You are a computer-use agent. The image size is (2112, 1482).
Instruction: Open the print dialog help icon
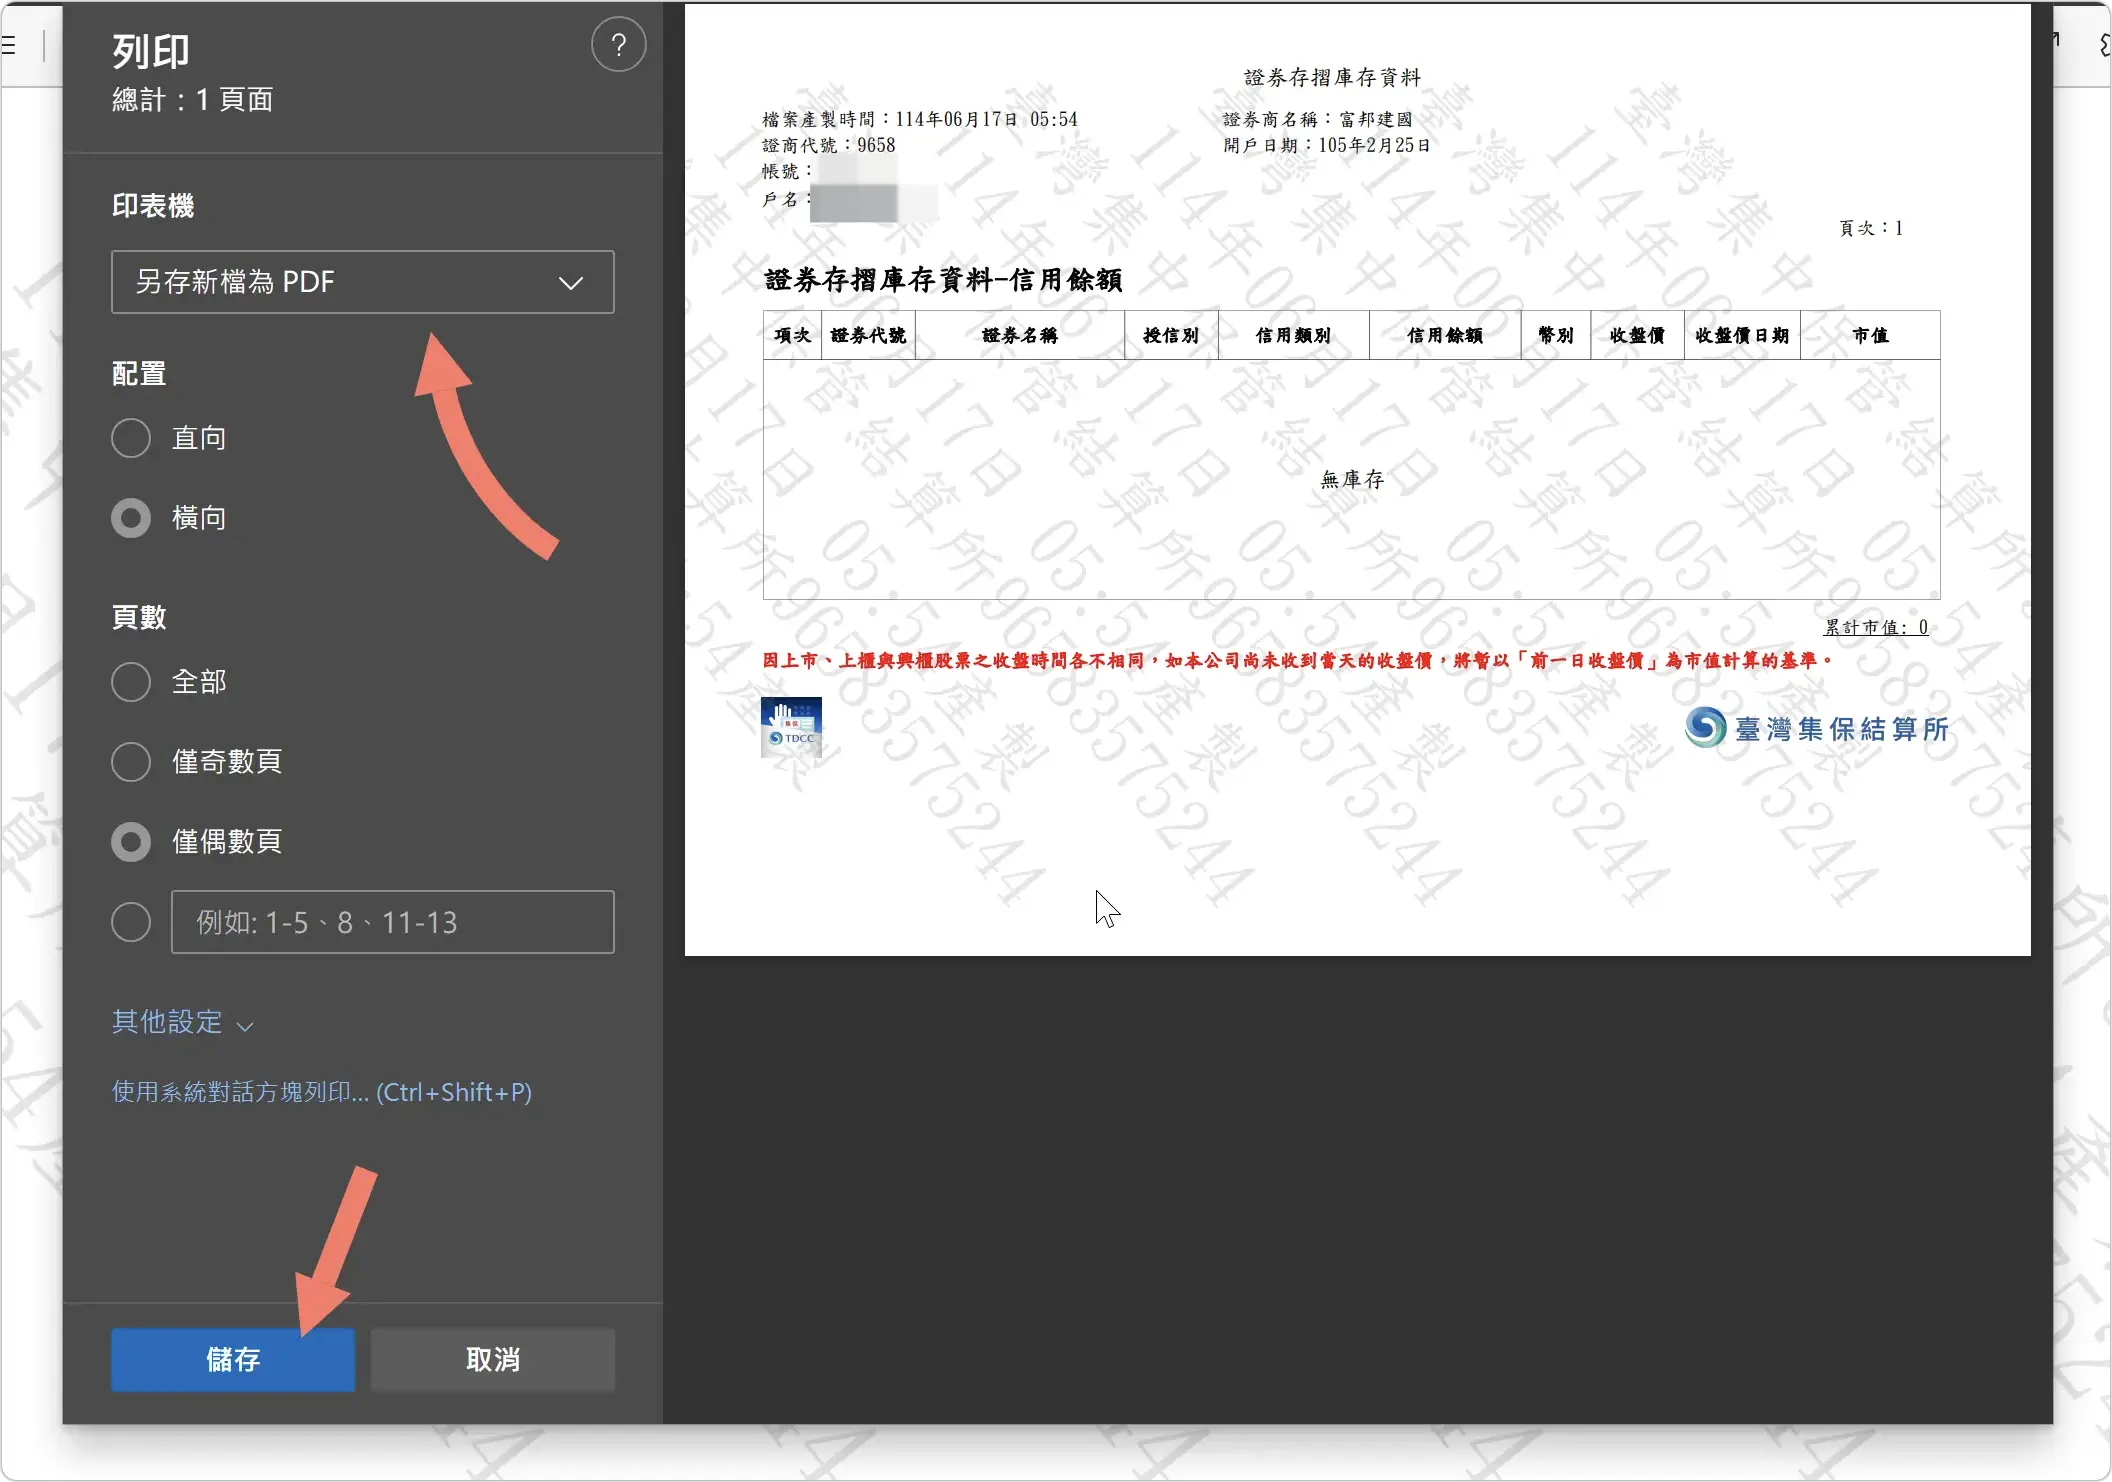pos(618,45)
